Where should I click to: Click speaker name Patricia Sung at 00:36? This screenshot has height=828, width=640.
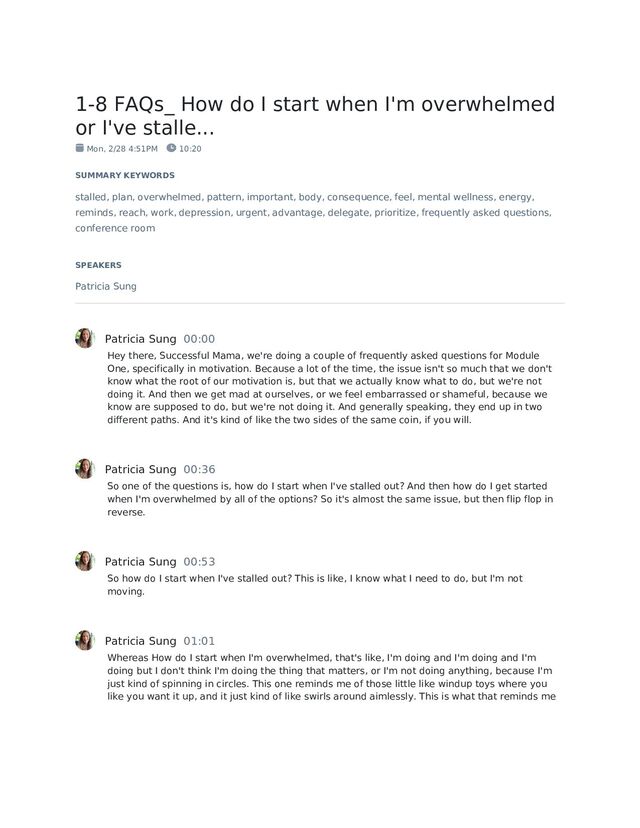pyautogui.click(x=140, y=469)
